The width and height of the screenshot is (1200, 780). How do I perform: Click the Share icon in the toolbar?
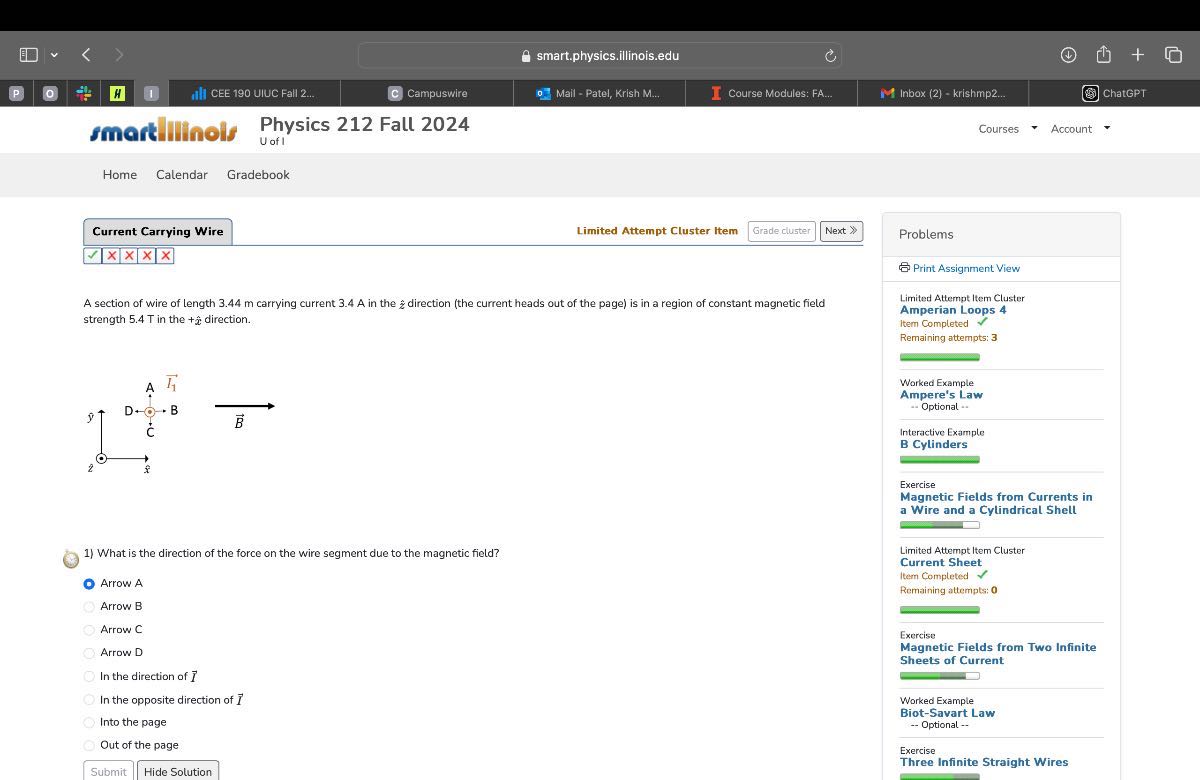(x=1103, y=54)
